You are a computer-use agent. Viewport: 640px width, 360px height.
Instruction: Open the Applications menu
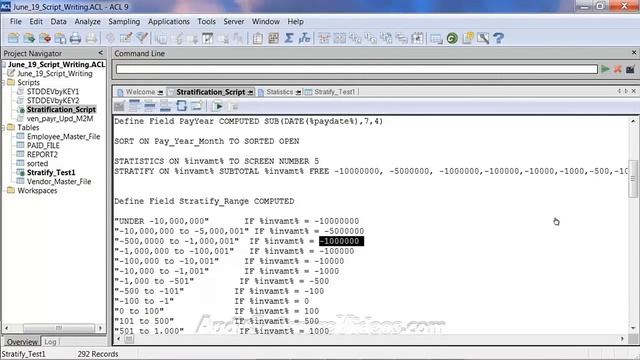pos(169,22)
